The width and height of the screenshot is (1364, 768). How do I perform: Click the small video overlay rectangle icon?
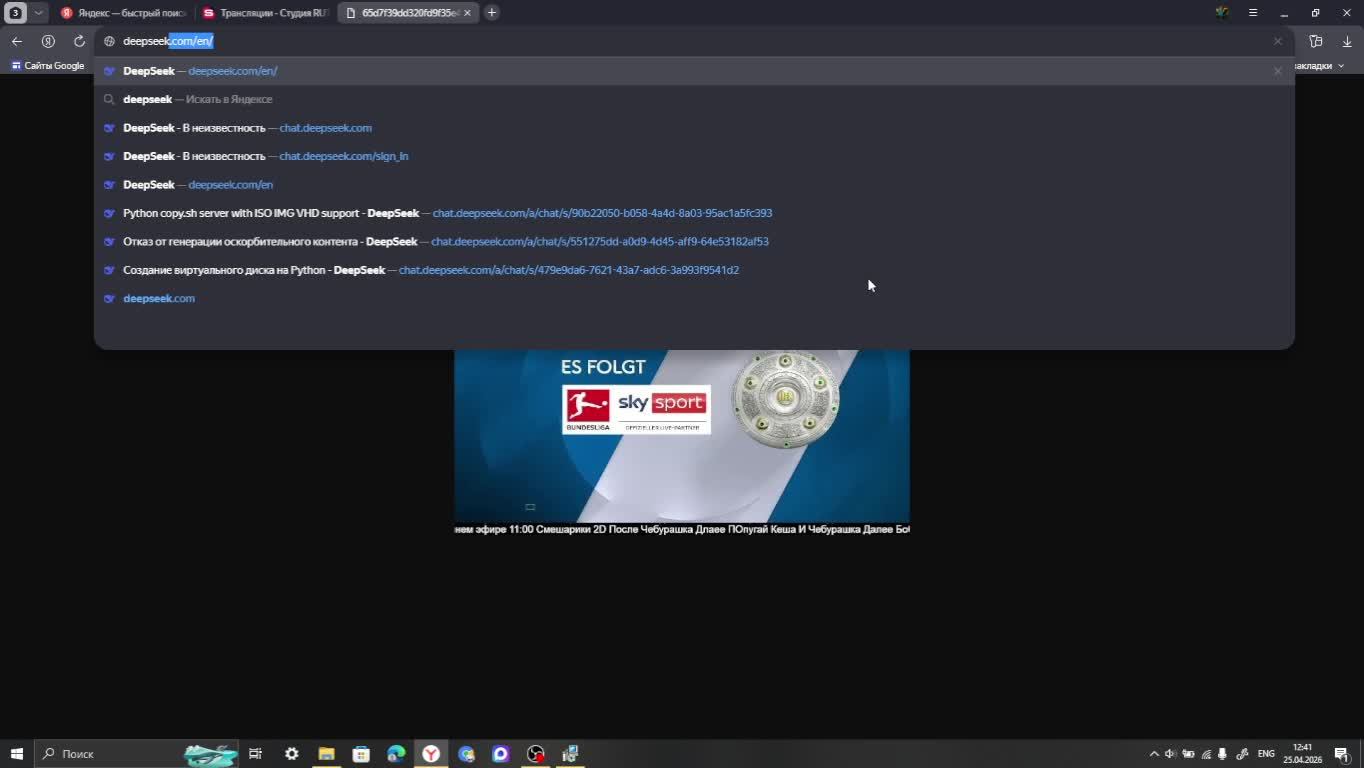pos(530,507)
